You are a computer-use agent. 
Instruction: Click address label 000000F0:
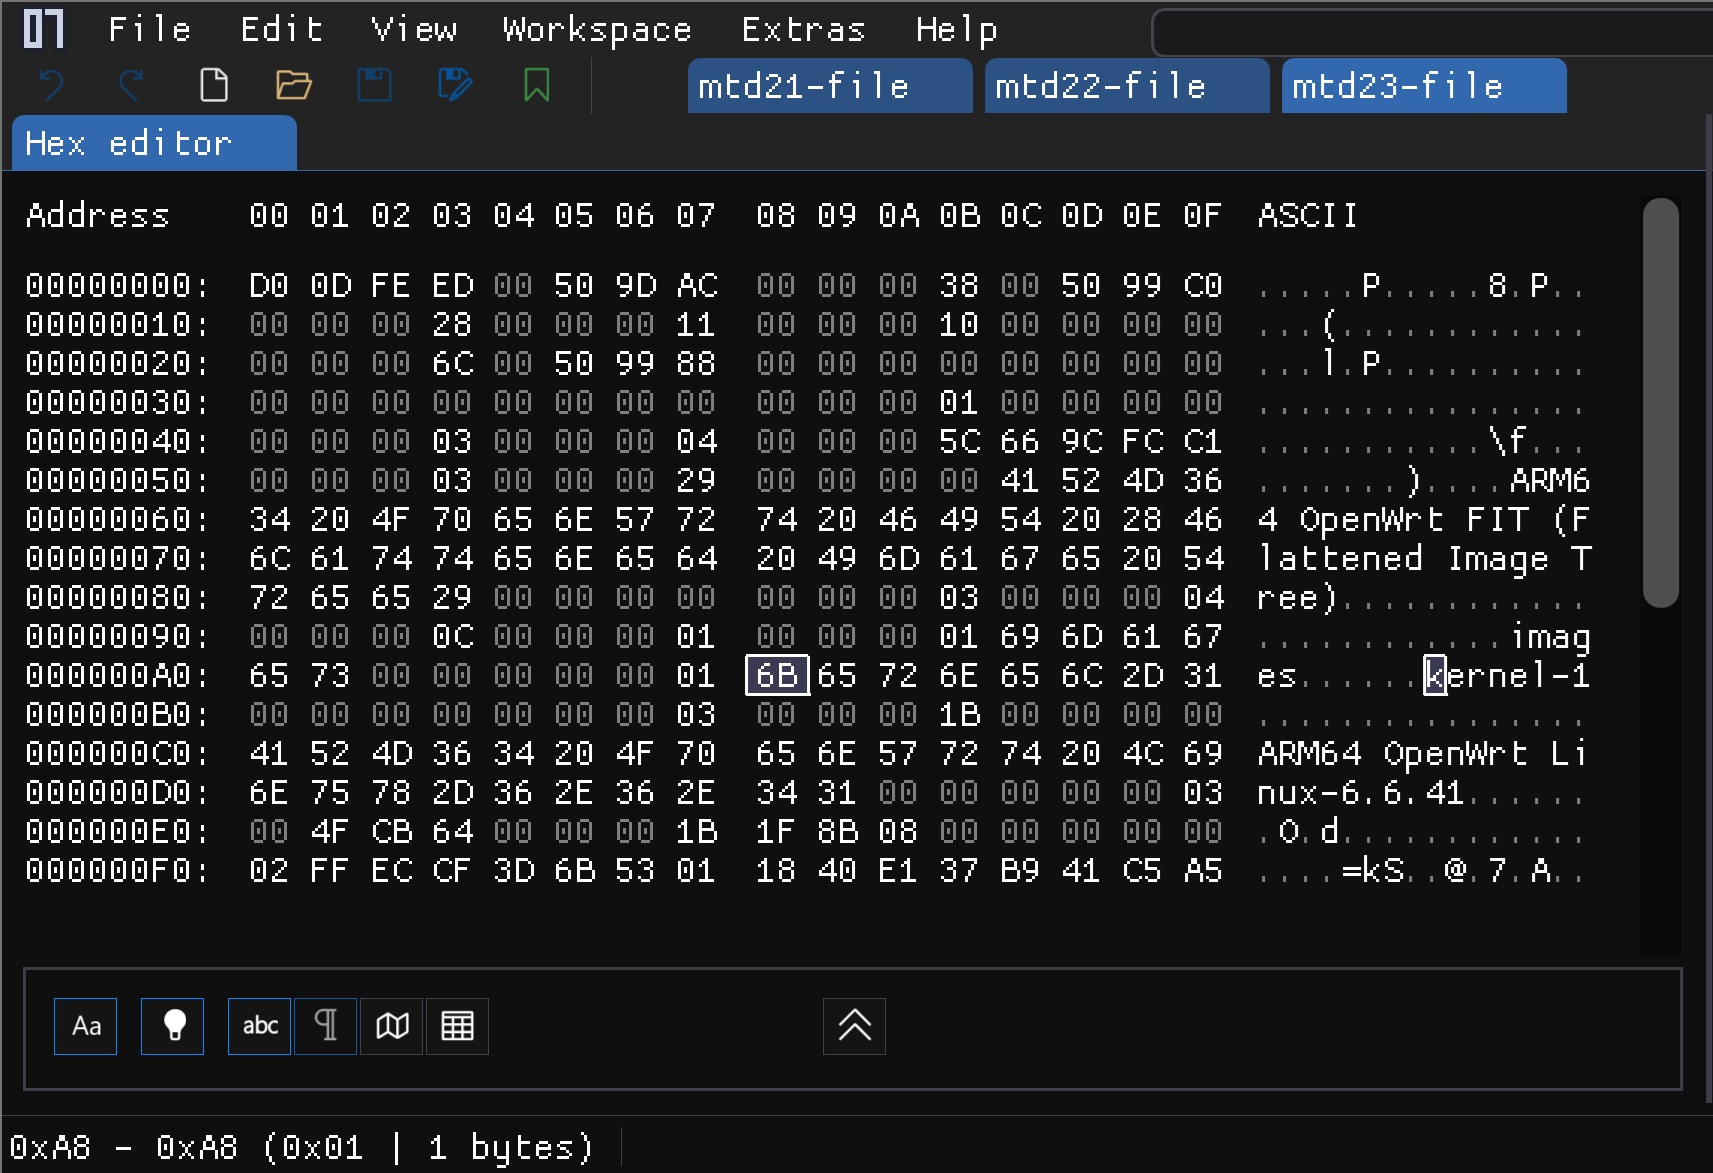tap(117, 870)
